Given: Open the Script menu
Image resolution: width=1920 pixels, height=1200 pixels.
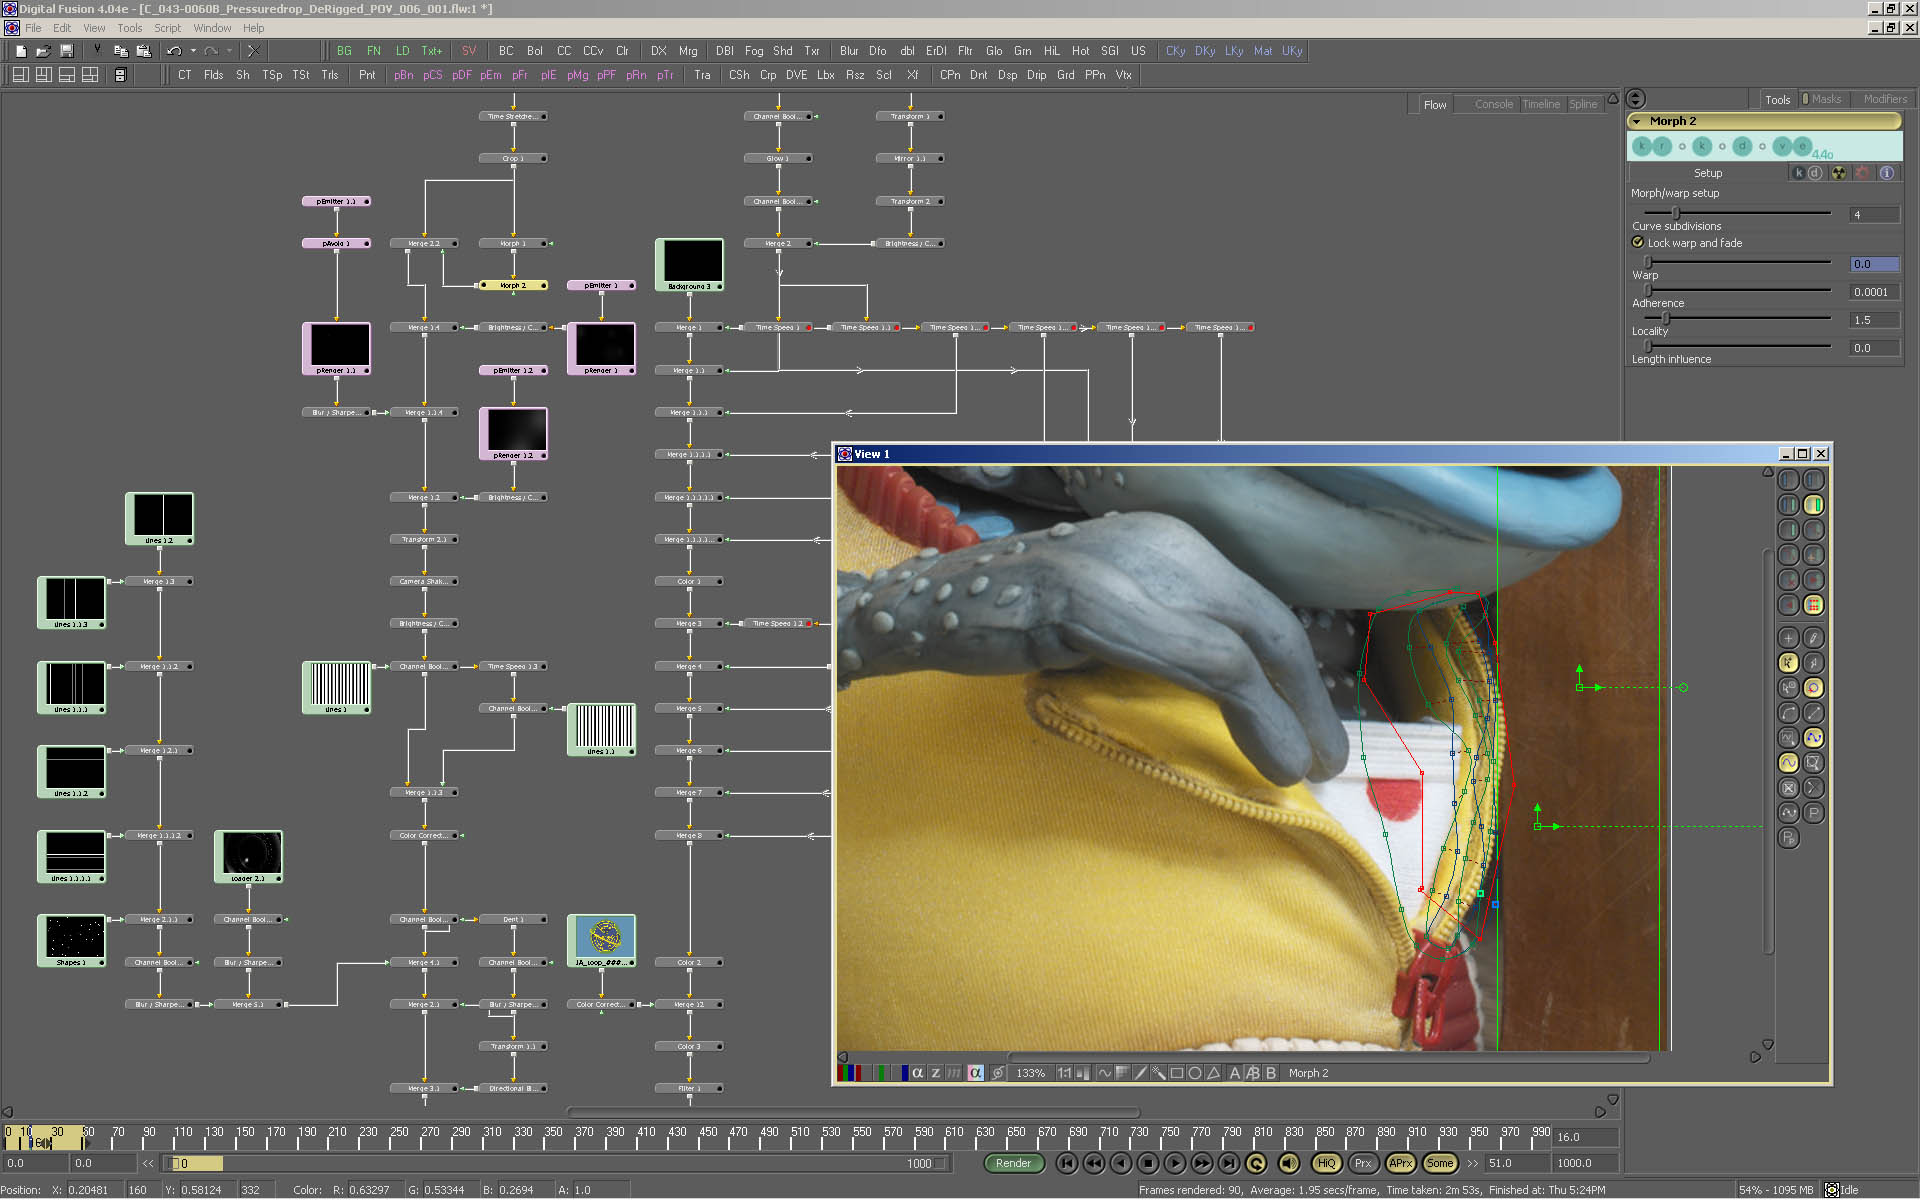Looking at the screenshot, I should 167,28.
